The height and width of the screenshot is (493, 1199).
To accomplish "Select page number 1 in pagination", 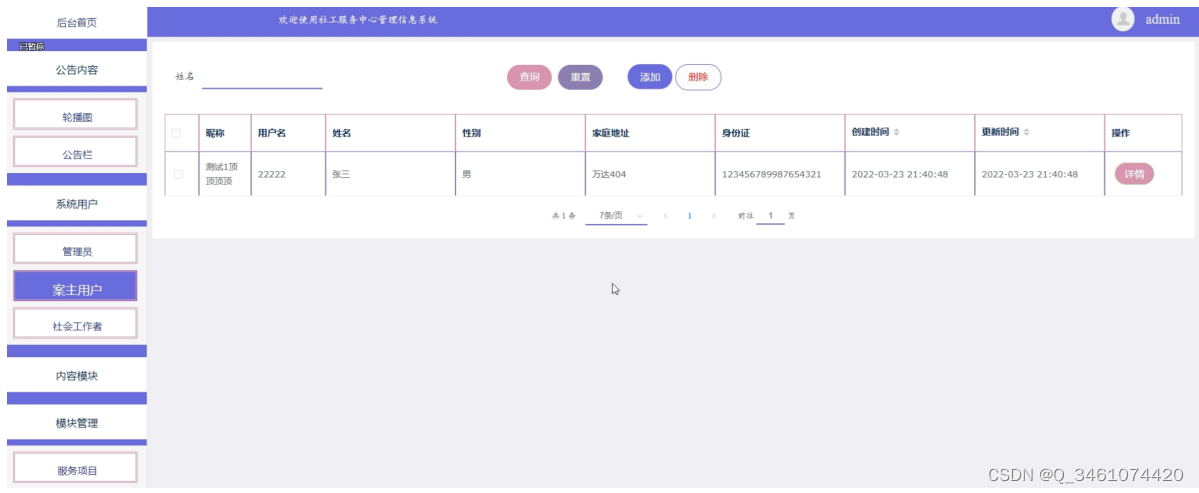I will 689,216.
